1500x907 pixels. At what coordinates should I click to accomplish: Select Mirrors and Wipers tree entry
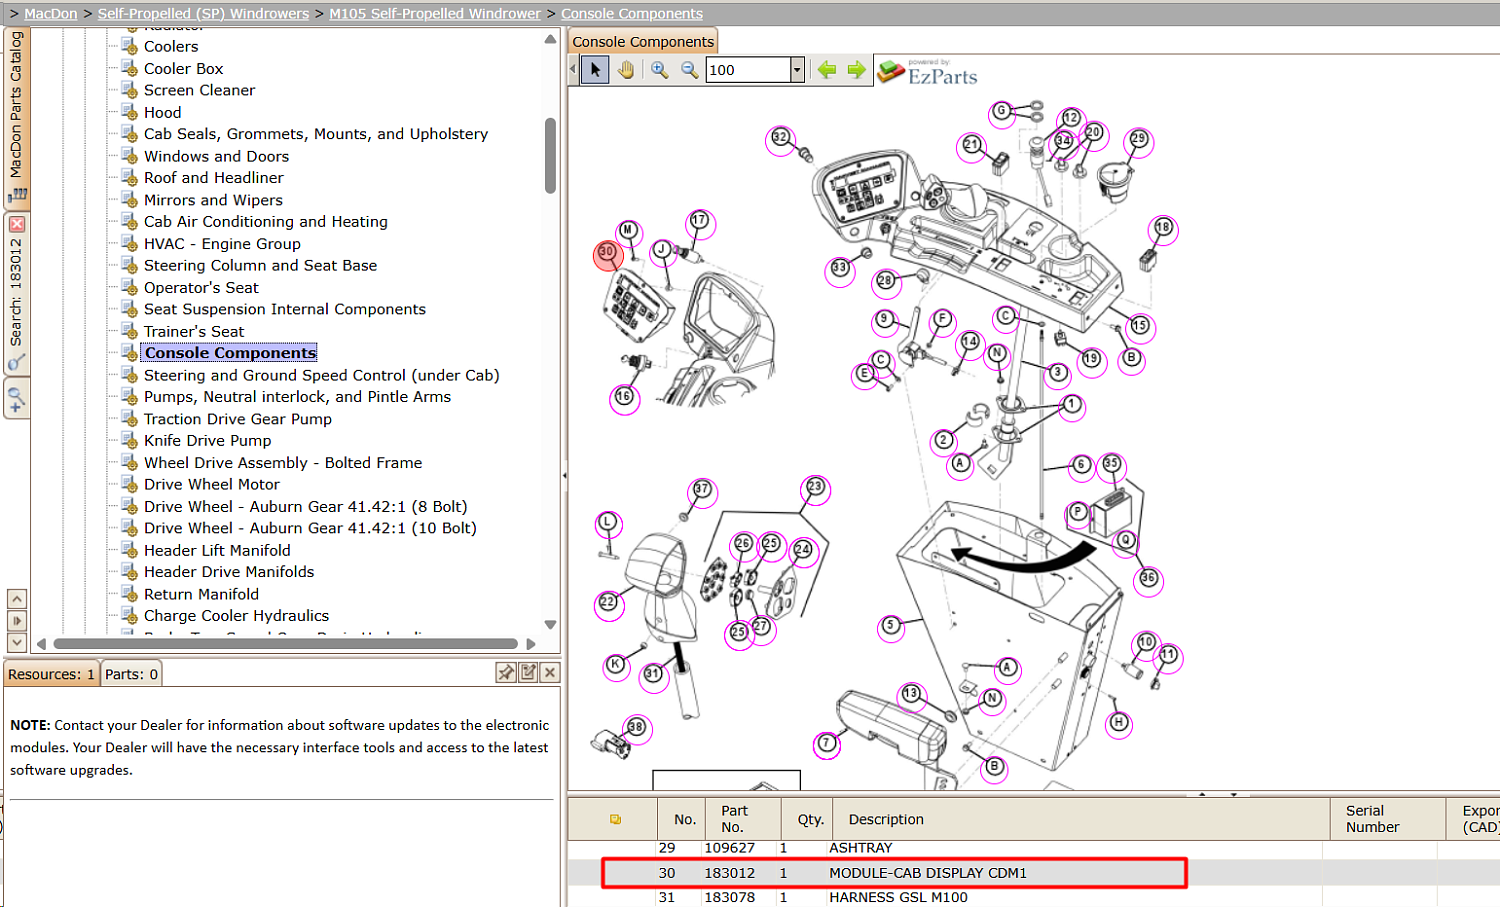click(x=213, y=200)
